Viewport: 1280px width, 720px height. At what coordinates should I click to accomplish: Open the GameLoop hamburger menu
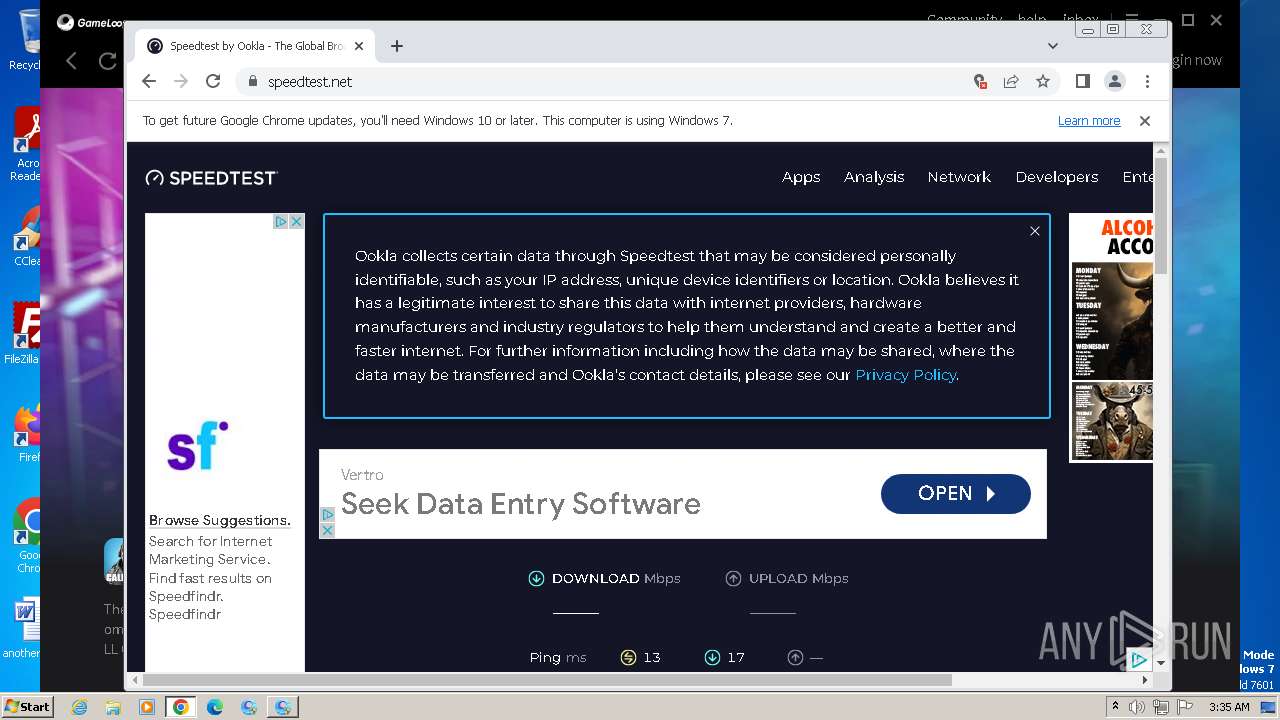(1131, 20)
